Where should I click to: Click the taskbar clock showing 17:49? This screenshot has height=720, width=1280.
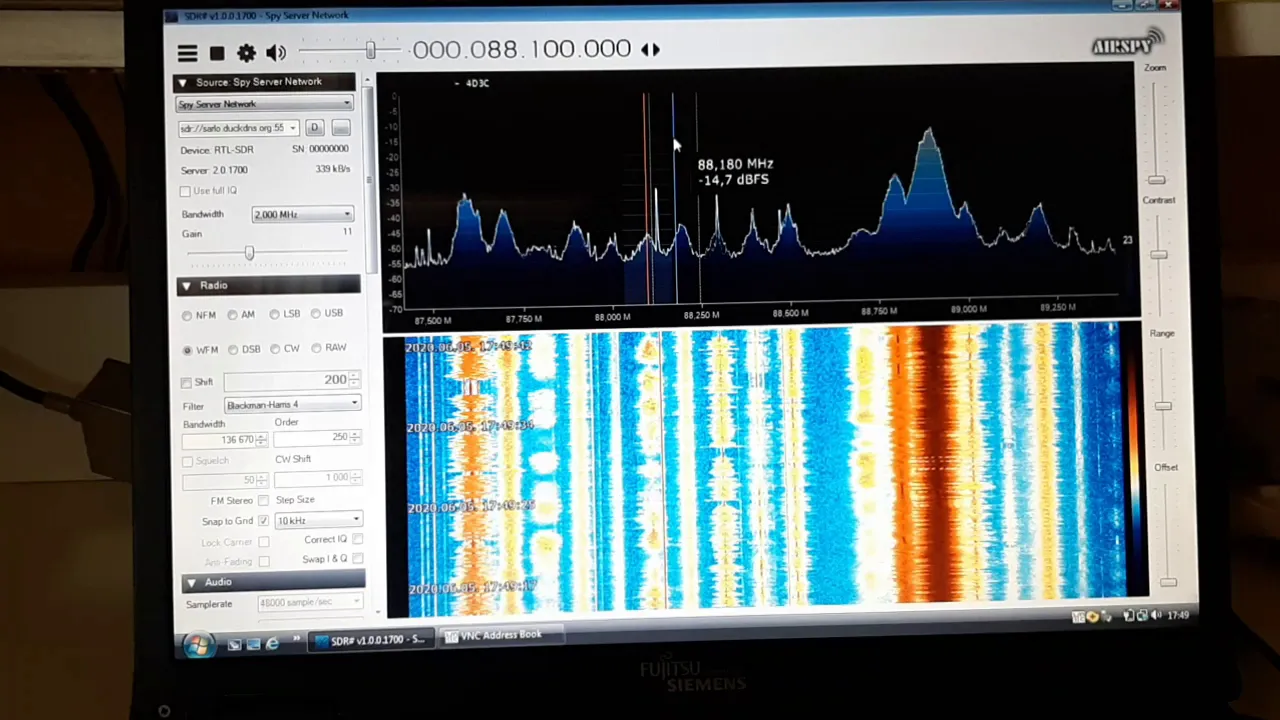pyautogui.click(x=1178, y=615)
